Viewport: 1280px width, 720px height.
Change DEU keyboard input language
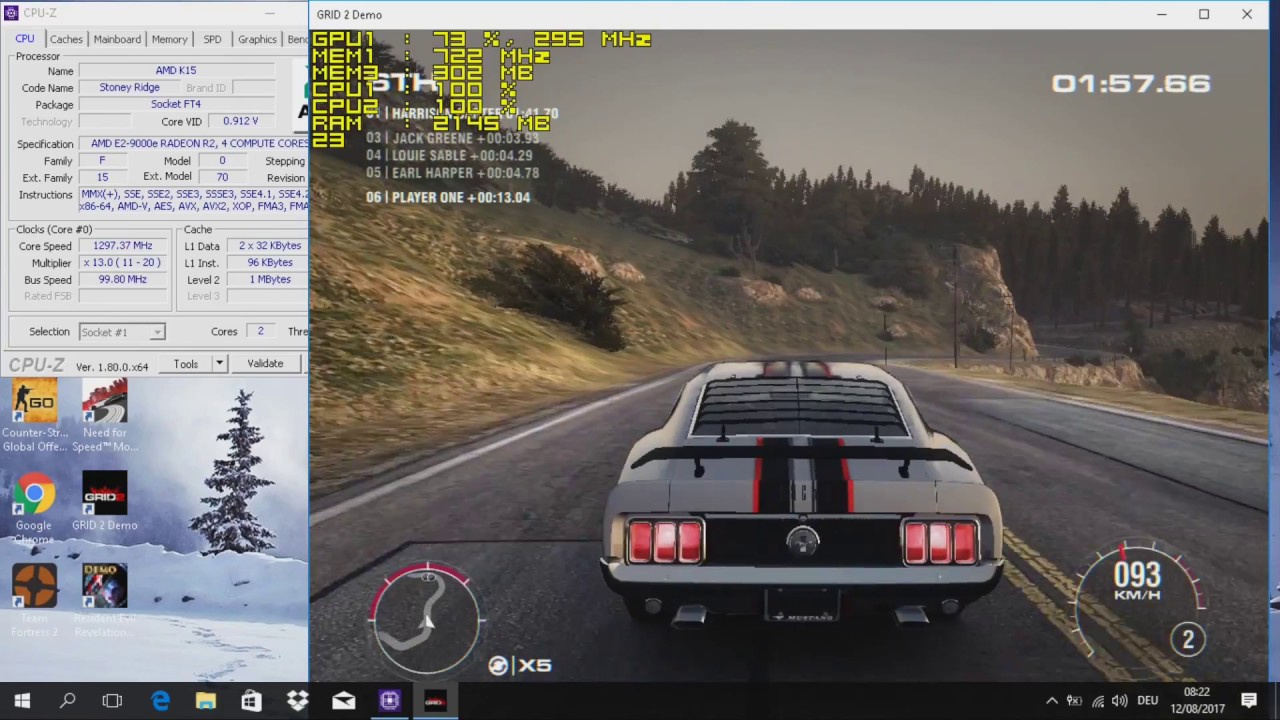pos(1148,701)
